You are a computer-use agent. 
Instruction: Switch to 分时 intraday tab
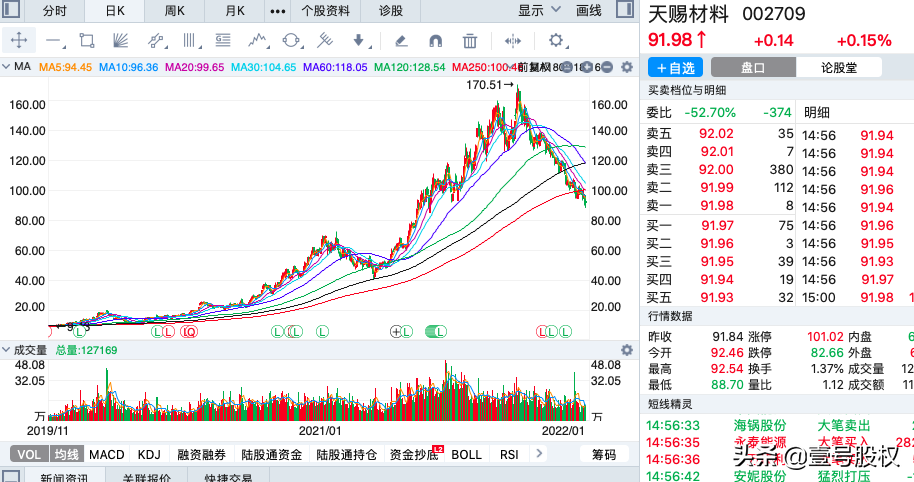point(55,10)
